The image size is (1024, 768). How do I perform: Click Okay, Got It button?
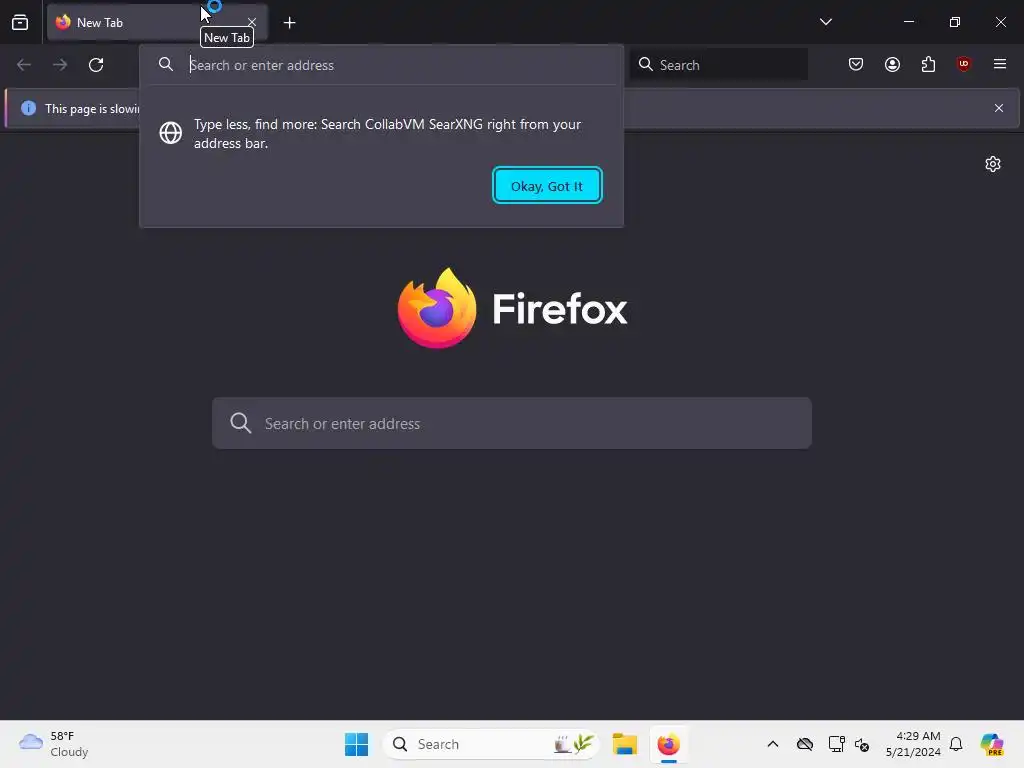(547, 186)
